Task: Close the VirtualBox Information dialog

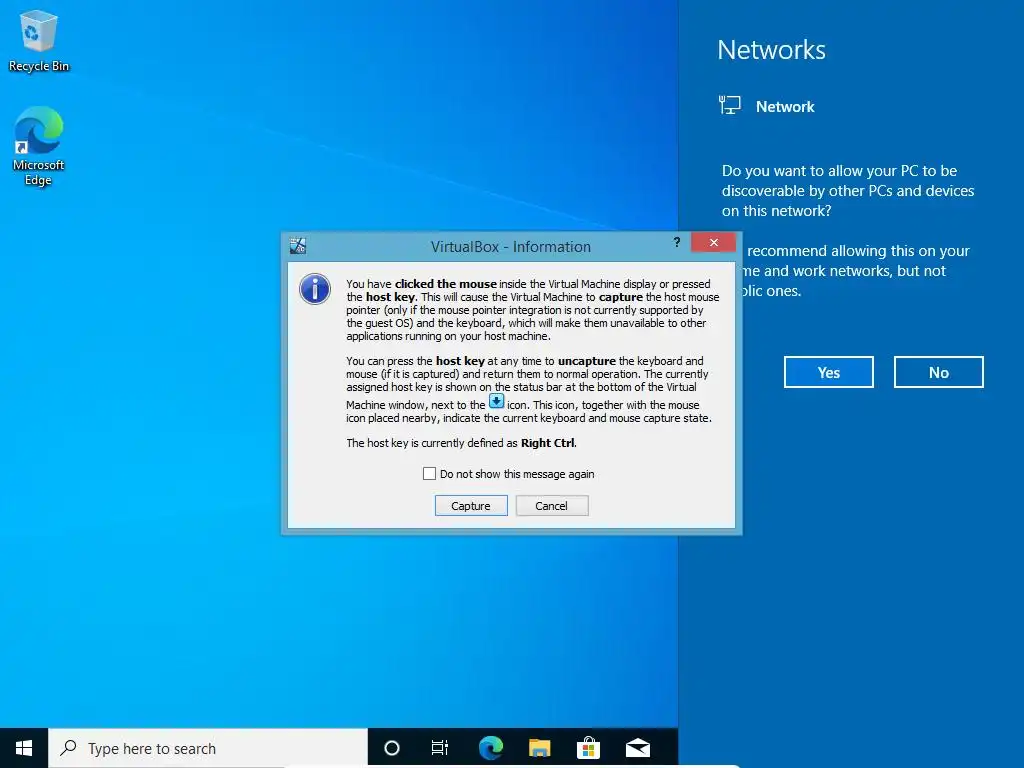Action: pyautogui.click(x=713, y=242)
